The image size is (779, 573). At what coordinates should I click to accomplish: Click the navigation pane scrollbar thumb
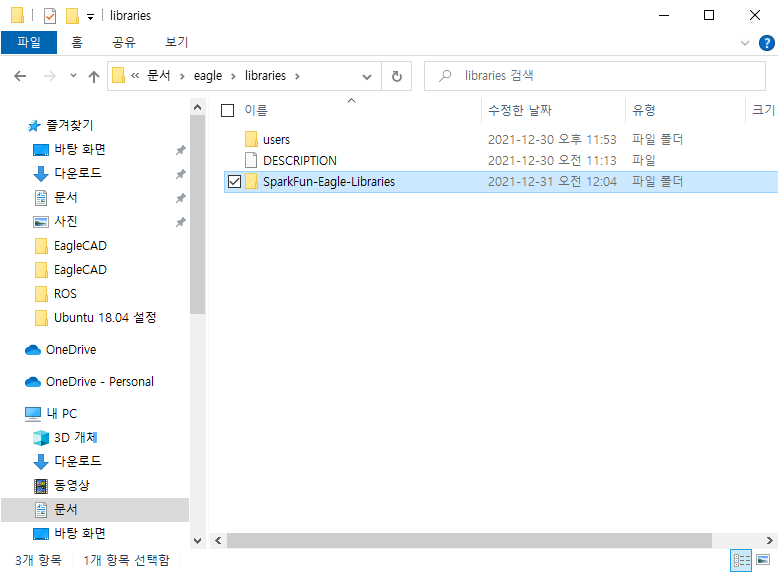coord(197,214)
